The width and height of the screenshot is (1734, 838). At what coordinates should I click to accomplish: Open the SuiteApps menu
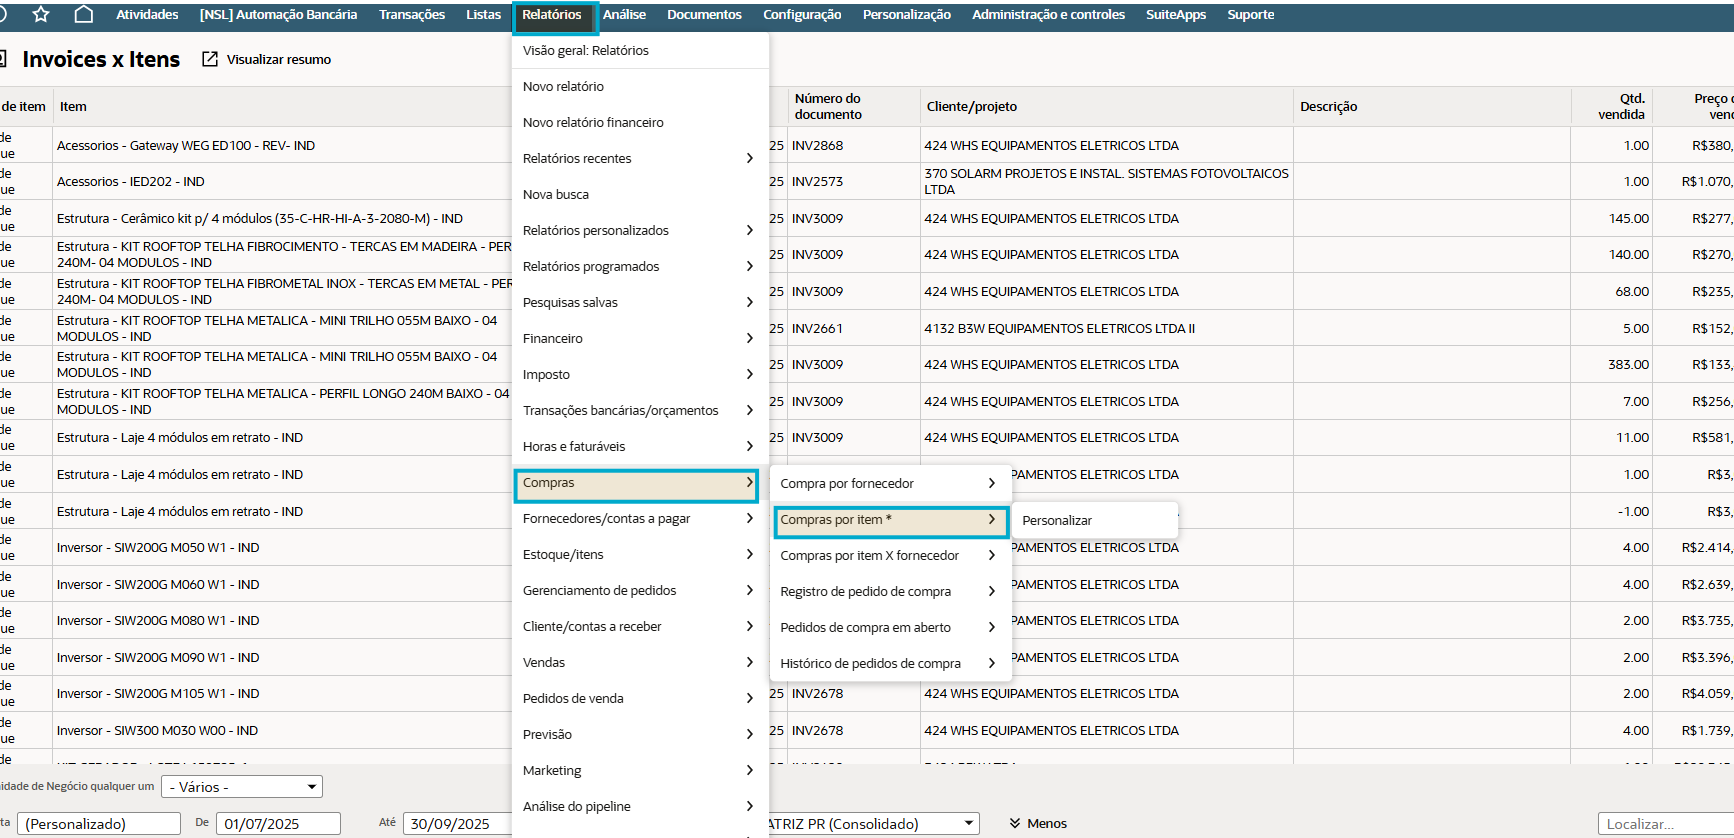coord(1175,14)
